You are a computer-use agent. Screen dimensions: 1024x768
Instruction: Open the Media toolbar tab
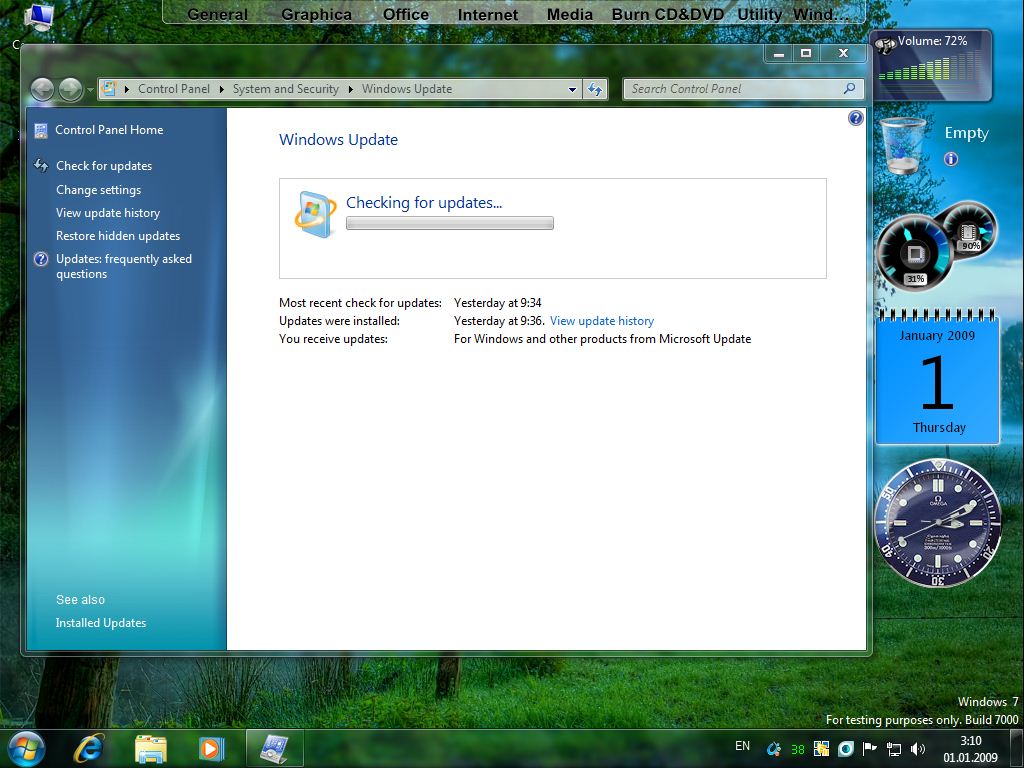(569, 14)
